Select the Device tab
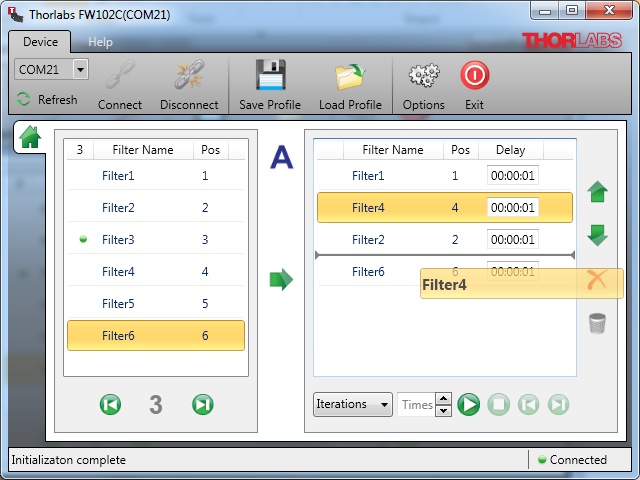 40,42
